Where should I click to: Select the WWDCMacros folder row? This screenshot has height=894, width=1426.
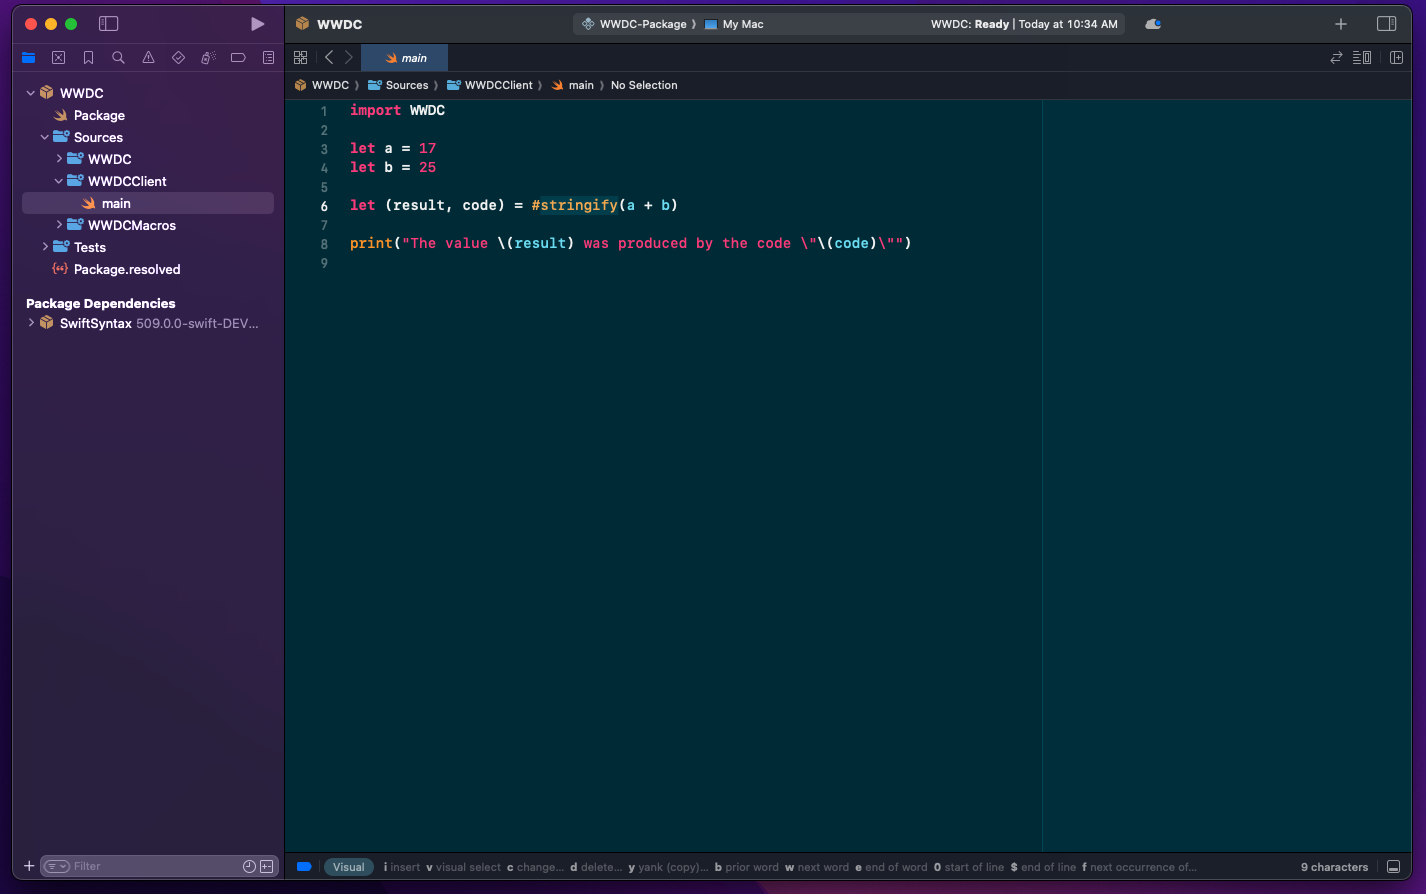pos(148,225)
